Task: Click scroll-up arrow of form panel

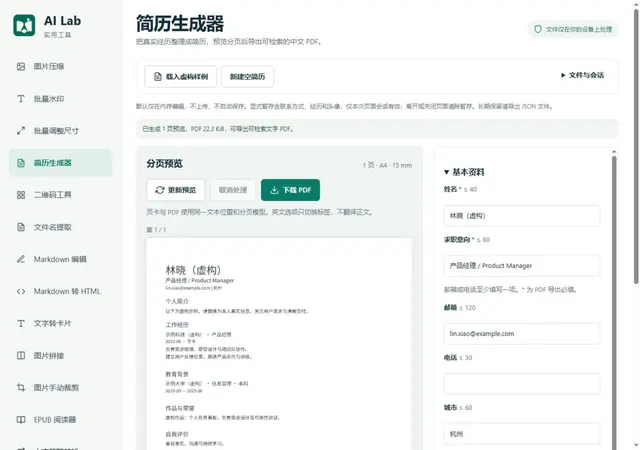Action: (614, 151)
